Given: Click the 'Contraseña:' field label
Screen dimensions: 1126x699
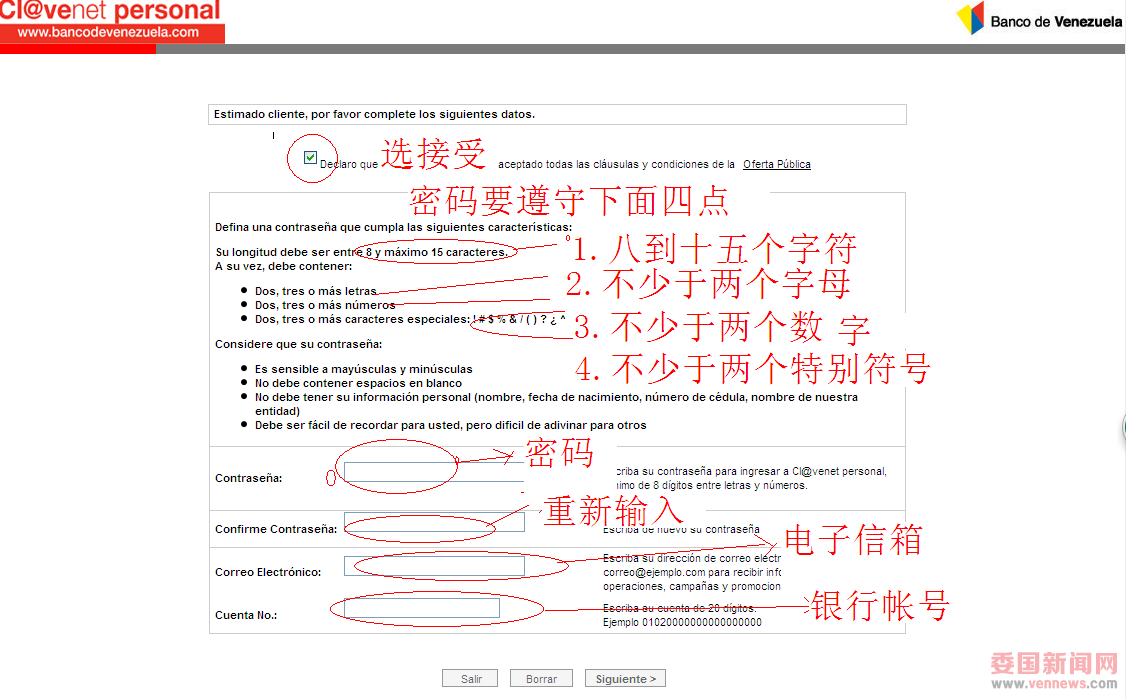Looking at the screenshot, I should 248,478.
